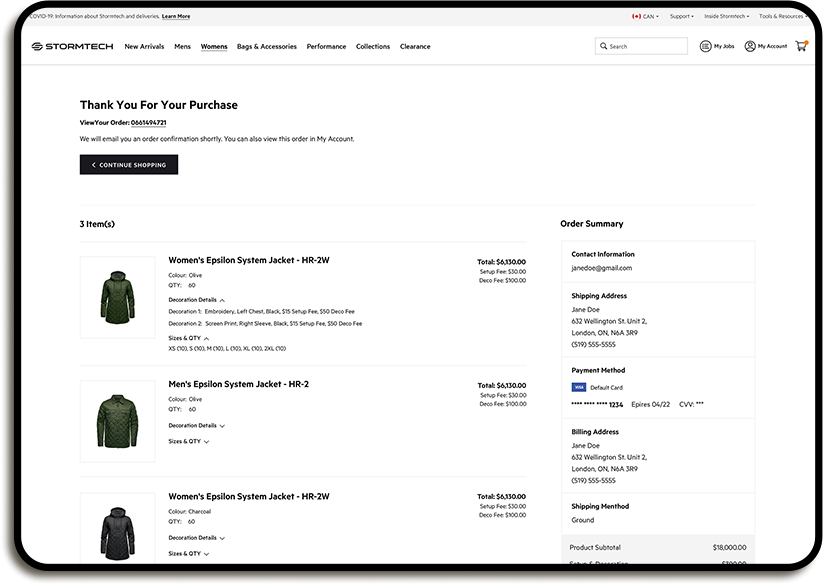The image size is (823, 584).
Task: Click the Learn More COVID-19 link
Action: [x=176, y=15]
